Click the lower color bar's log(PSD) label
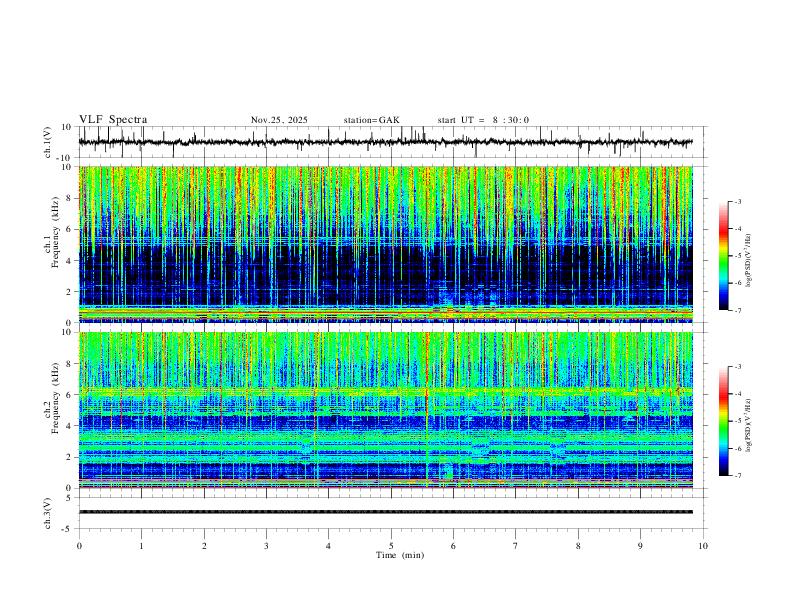792x612 pixels. (x=748, y=426)
